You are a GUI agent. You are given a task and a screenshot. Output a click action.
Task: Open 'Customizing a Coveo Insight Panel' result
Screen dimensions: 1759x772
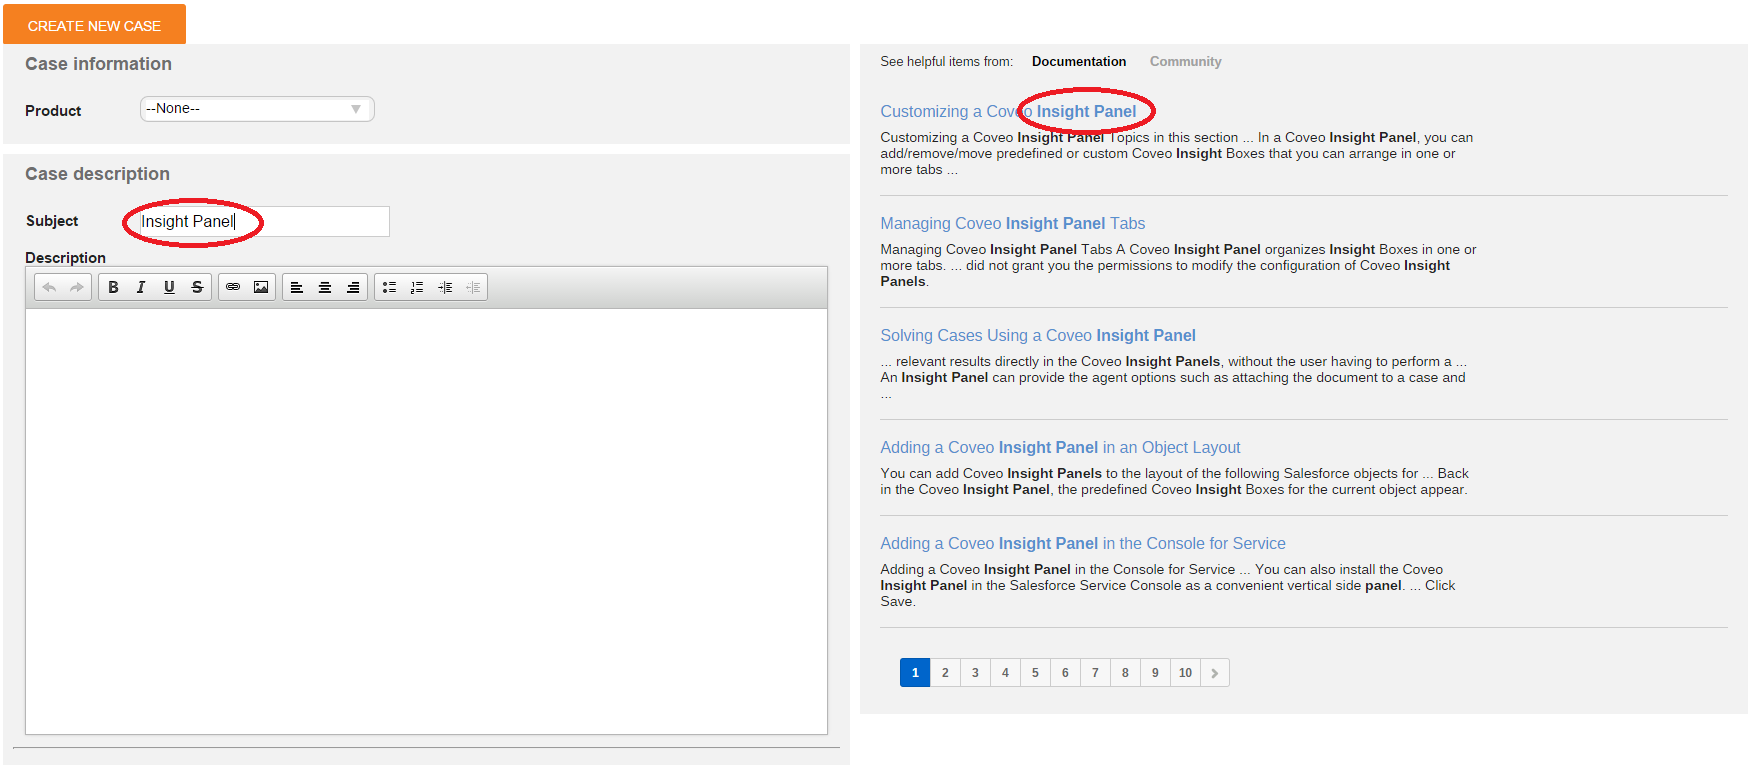coord(1008,112)
